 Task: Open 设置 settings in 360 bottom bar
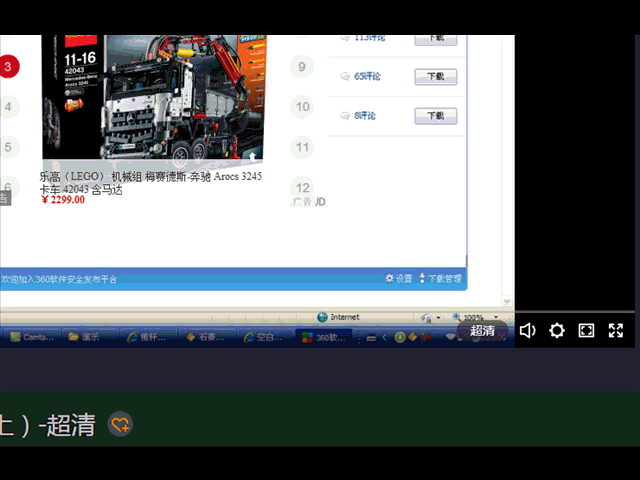point(399,279)
